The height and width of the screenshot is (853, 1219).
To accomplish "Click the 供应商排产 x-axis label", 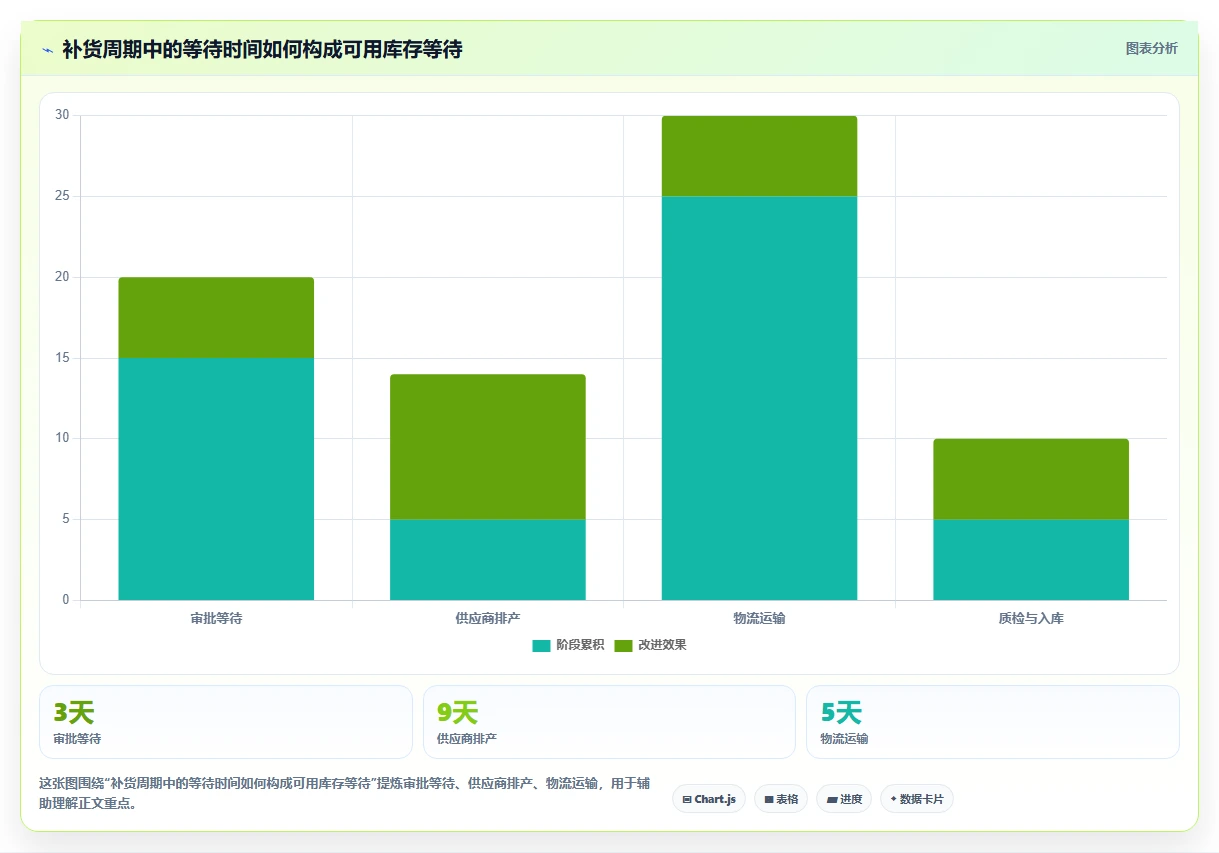I will [x=488, y=619].
